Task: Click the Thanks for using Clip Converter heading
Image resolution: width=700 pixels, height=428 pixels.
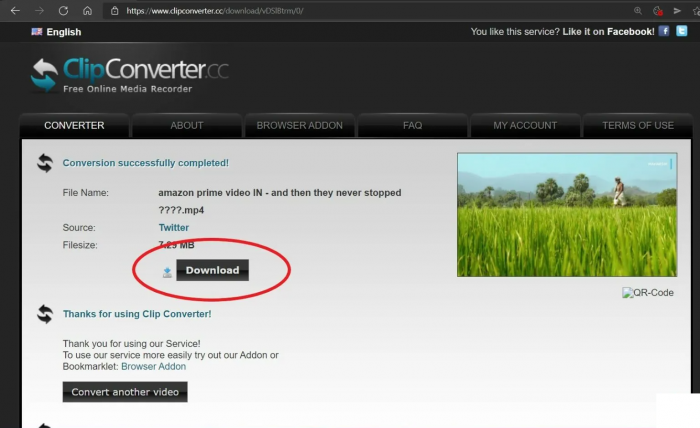Action: 137,314
